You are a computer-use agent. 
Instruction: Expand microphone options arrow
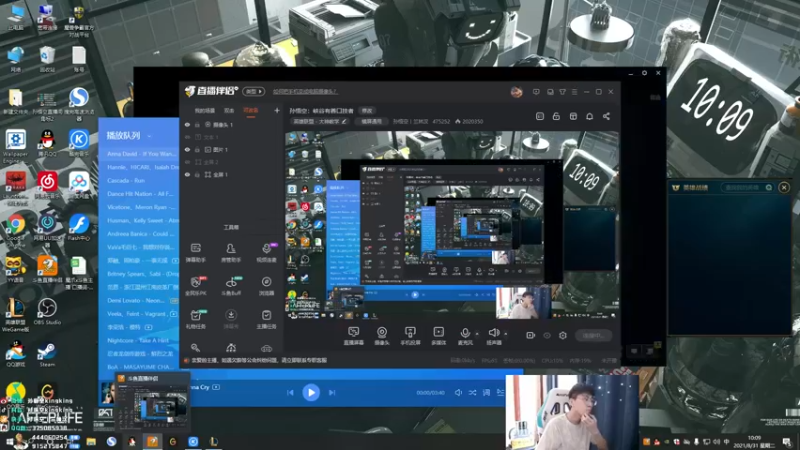pos(477,334)
